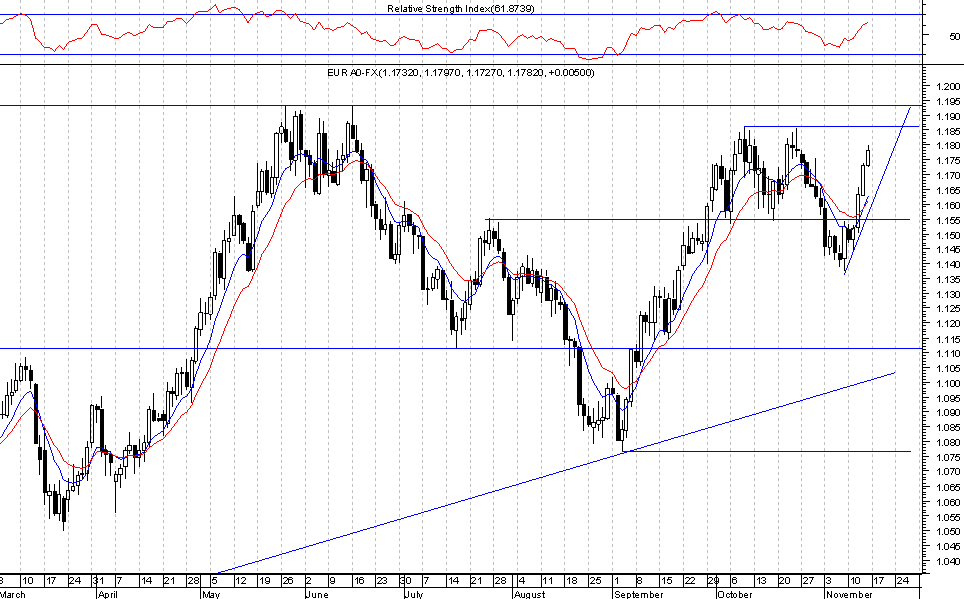Click the 1.070 price axis label

pyautogui.click(x=948, y=472)
